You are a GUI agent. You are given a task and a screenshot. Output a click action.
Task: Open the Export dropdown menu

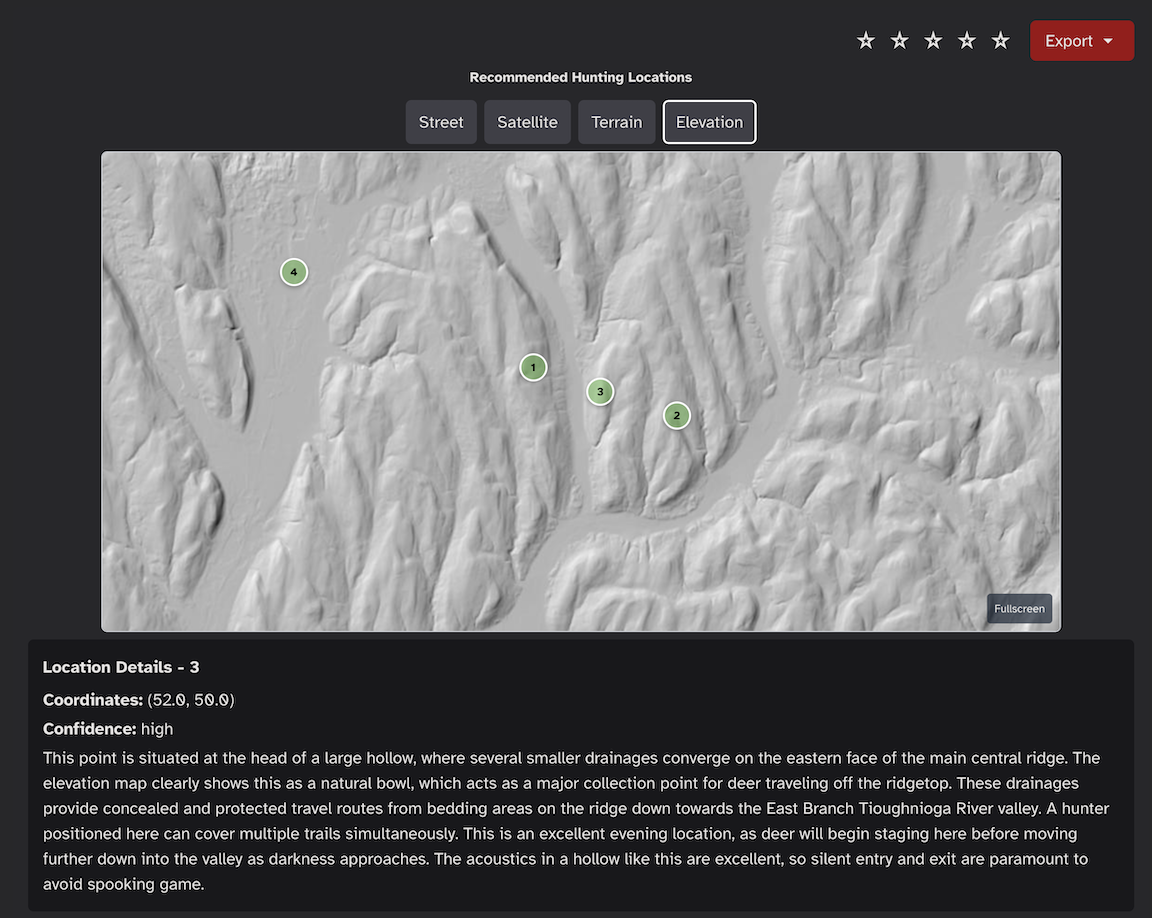point(1082,40)
